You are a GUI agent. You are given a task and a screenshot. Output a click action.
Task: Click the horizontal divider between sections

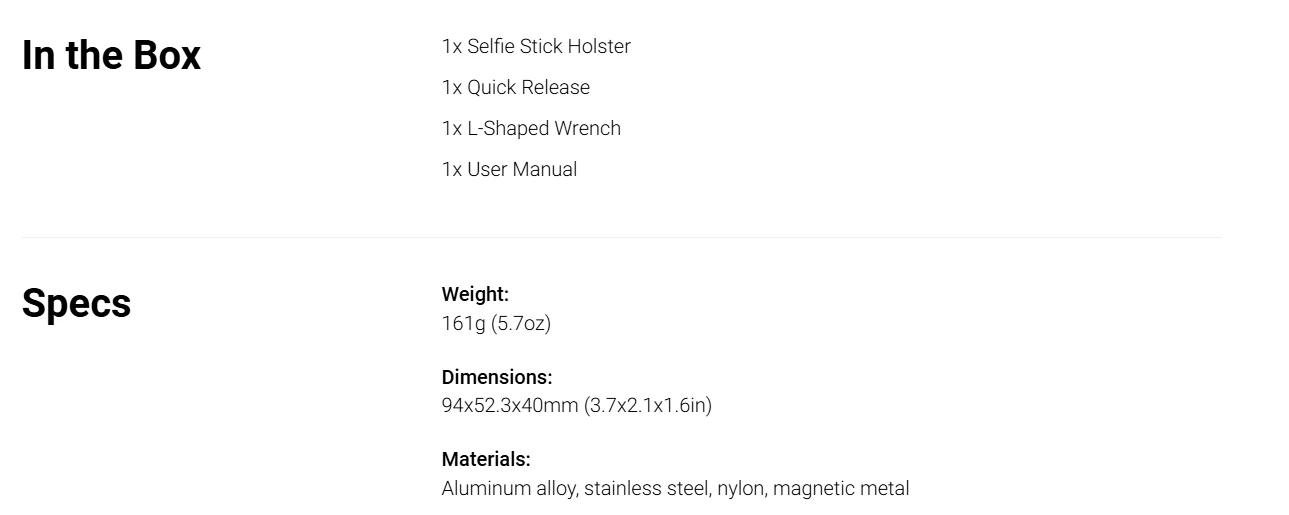(621, 238)
